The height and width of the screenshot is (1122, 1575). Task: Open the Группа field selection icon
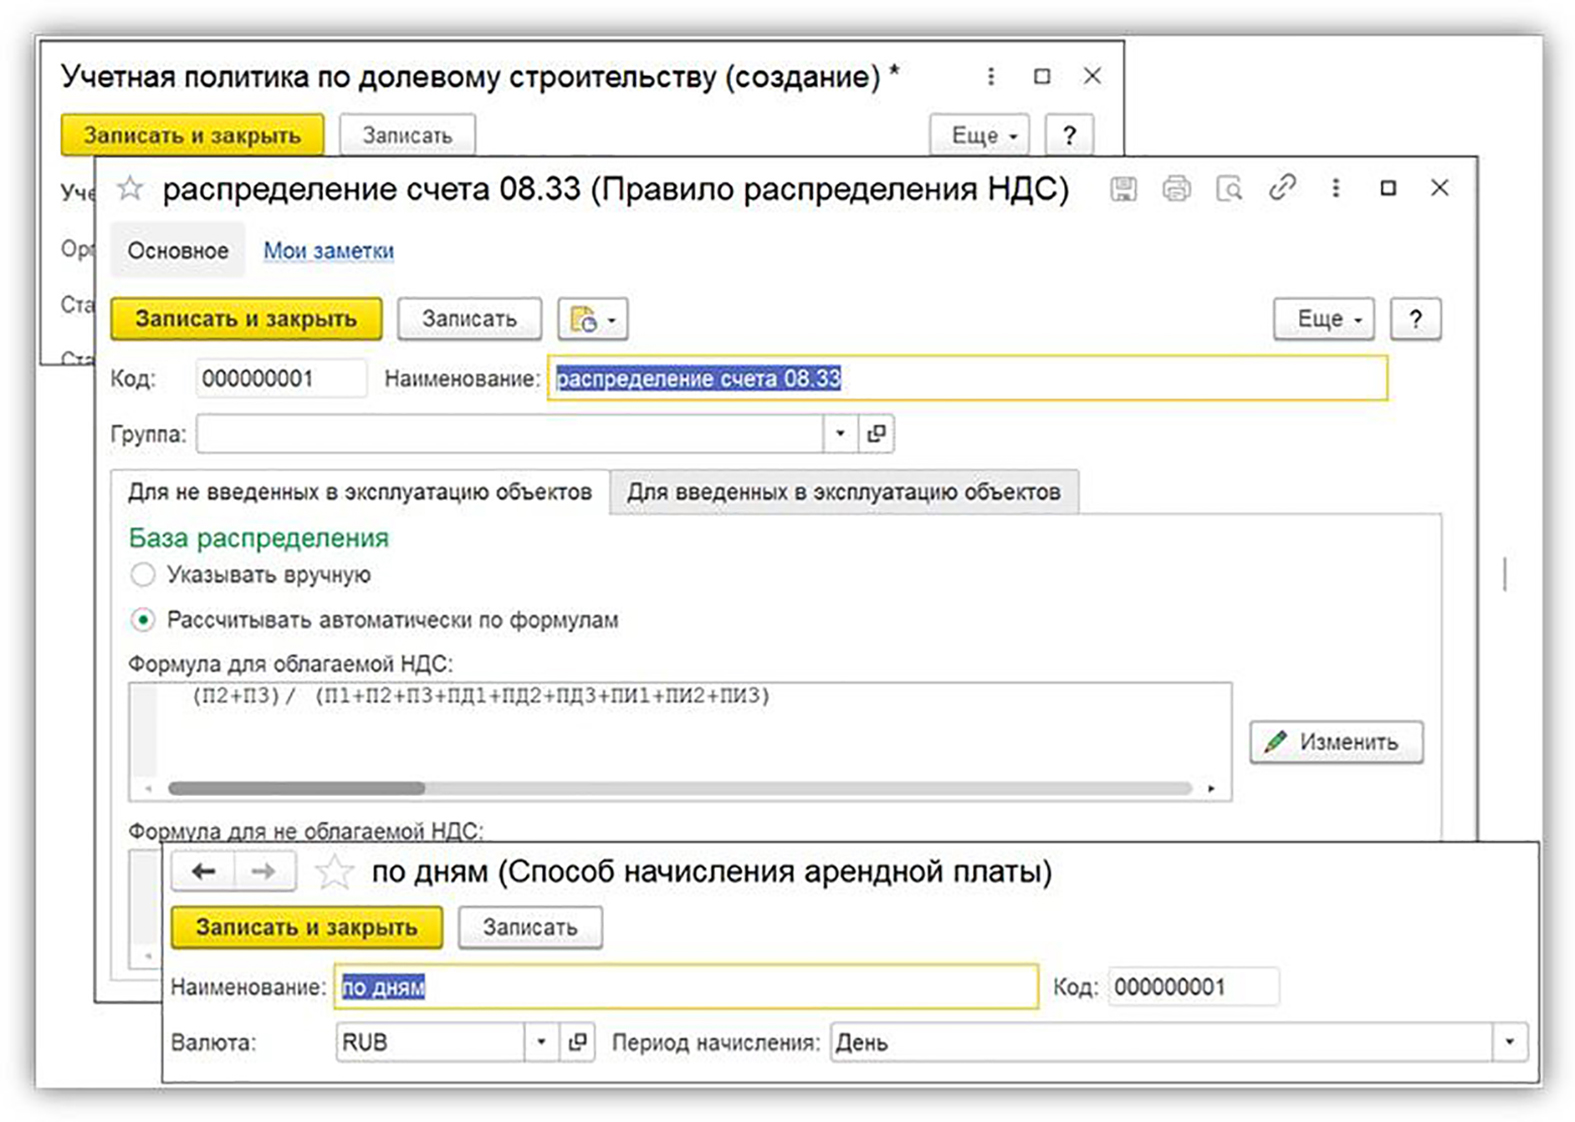876,434
